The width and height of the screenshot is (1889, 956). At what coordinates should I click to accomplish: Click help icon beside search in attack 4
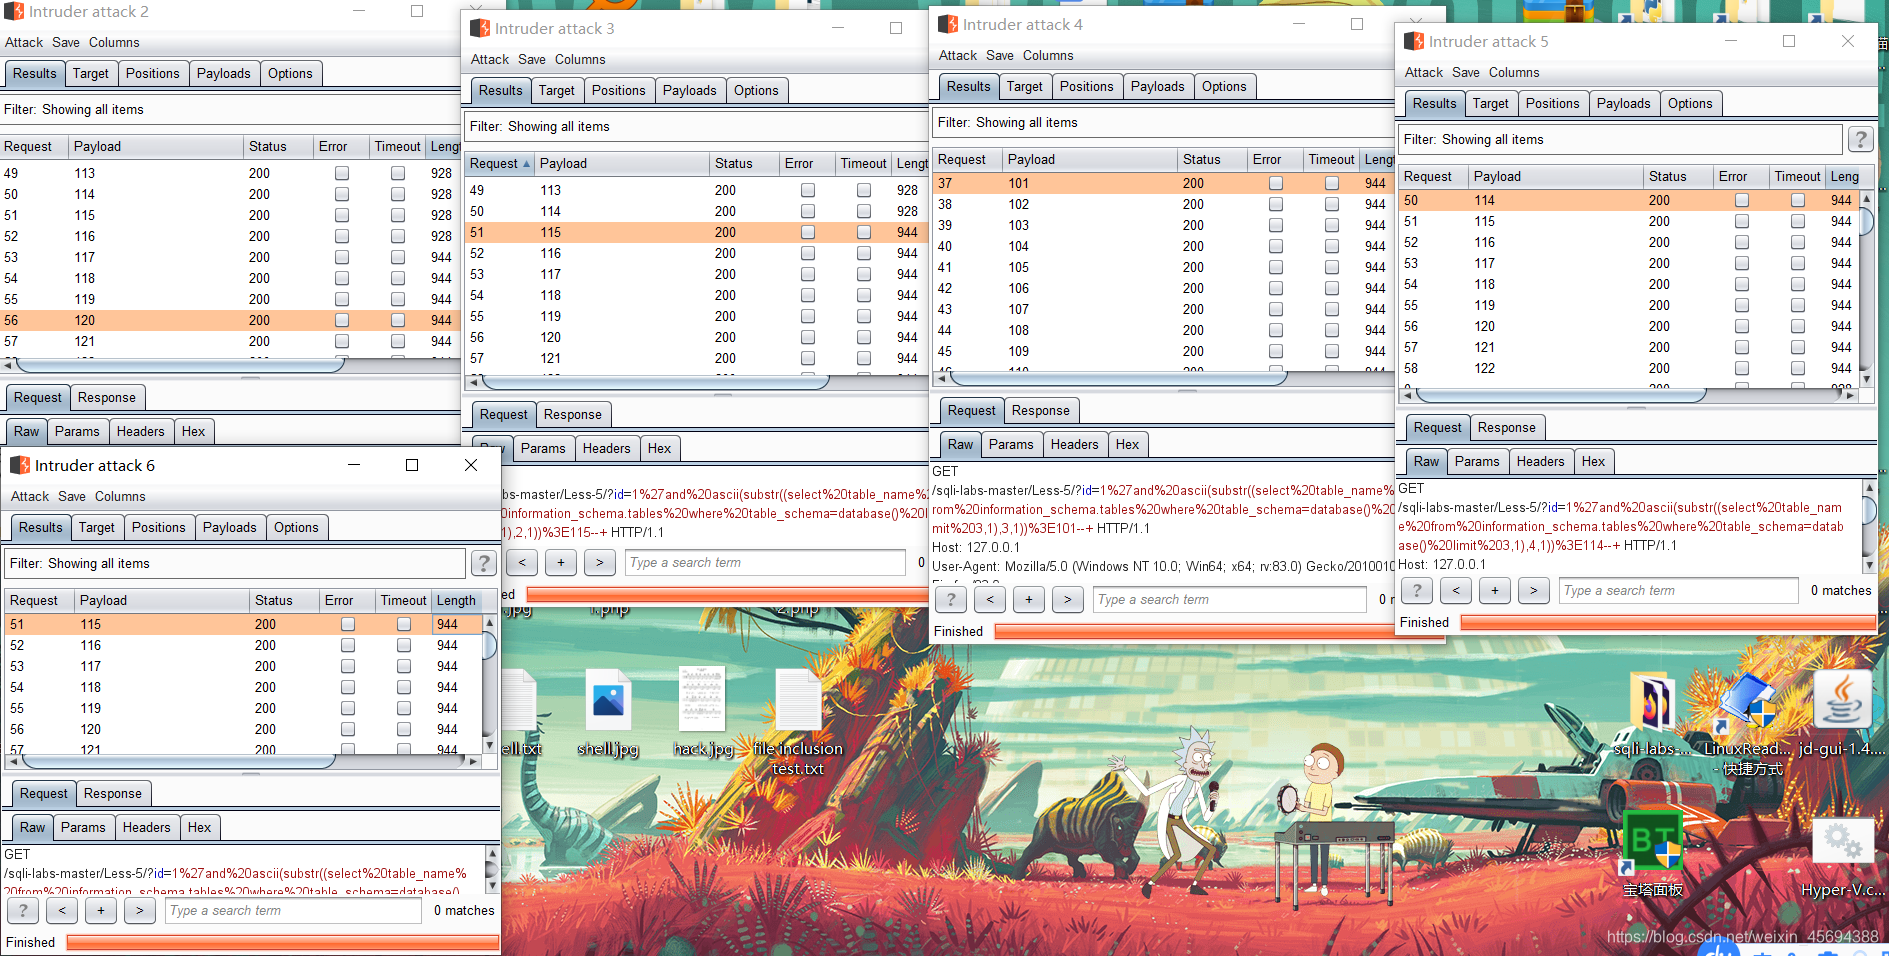pyautogui.click(x=951, y=599)
